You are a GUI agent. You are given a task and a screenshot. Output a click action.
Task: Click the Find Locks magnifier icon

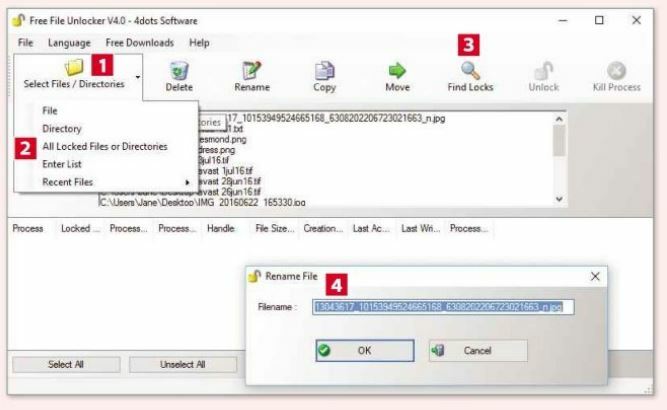coord(470,71)
